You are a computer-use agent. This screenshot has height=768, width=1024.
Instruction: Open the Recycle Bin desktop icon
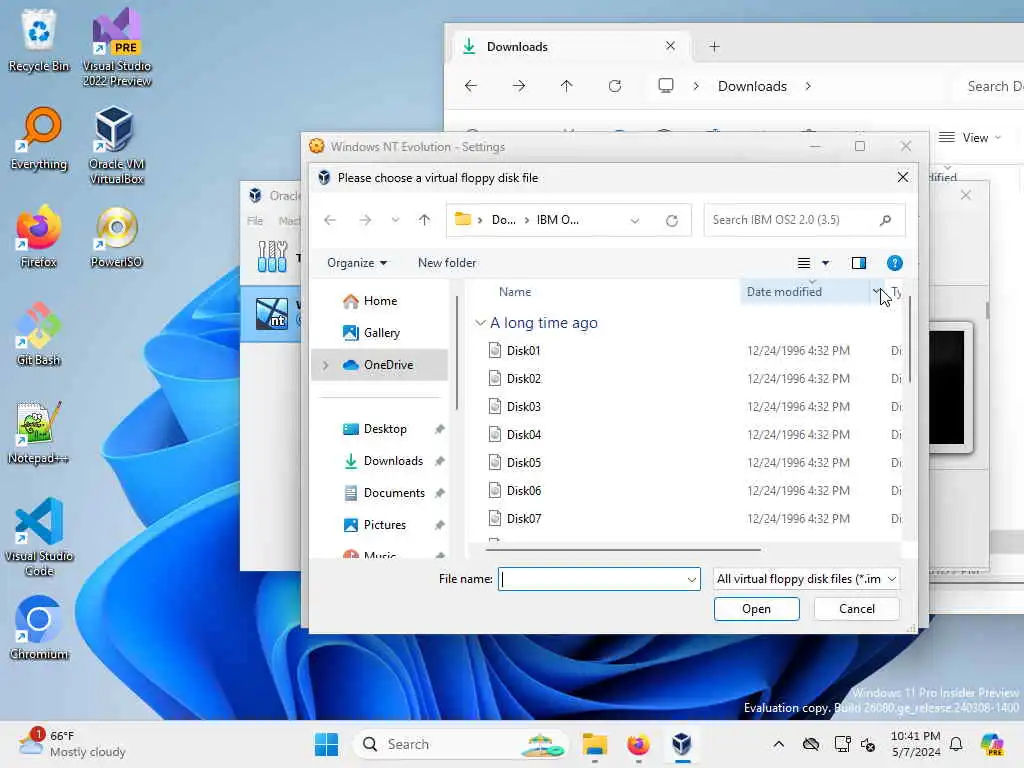pos(39,40)
